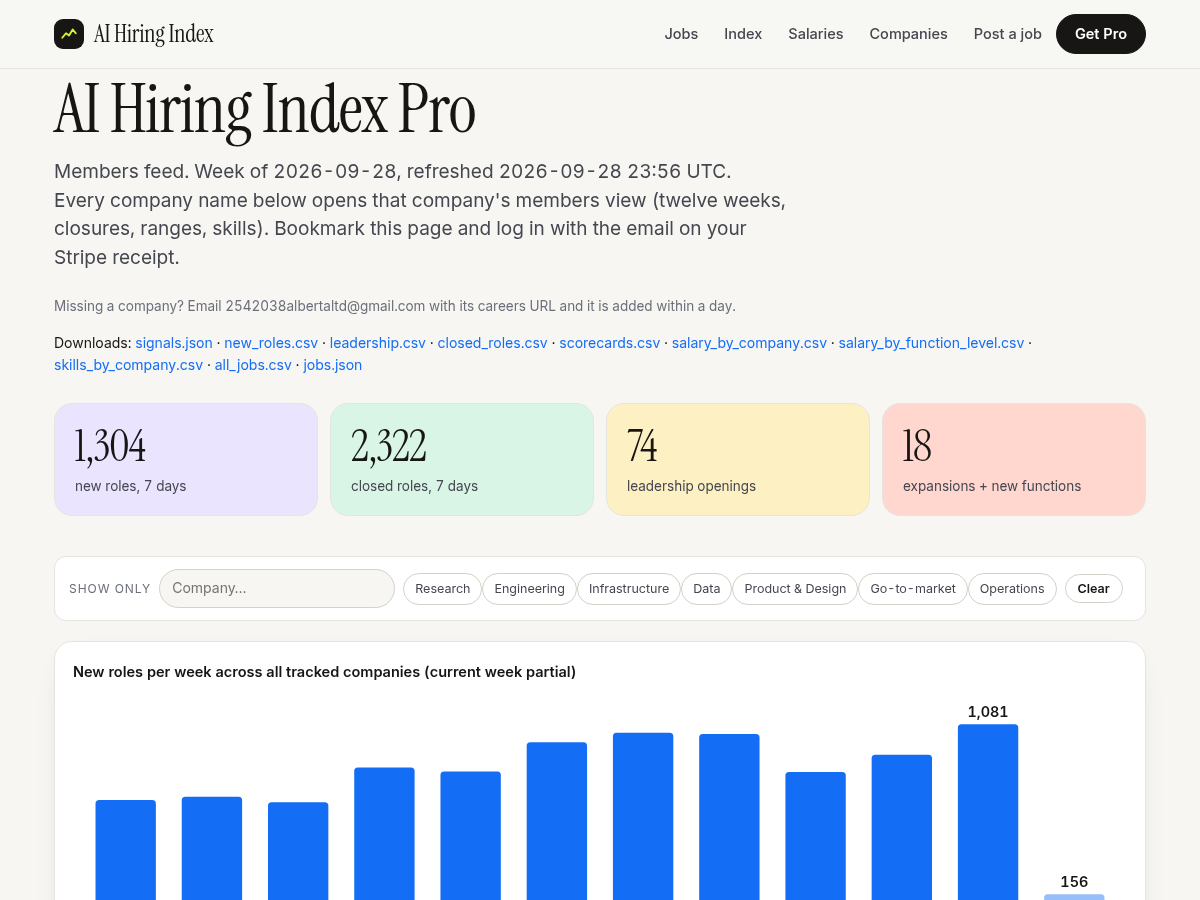1200x900 pixels.
Task: Download jobs.json
Action: point(333,365)
